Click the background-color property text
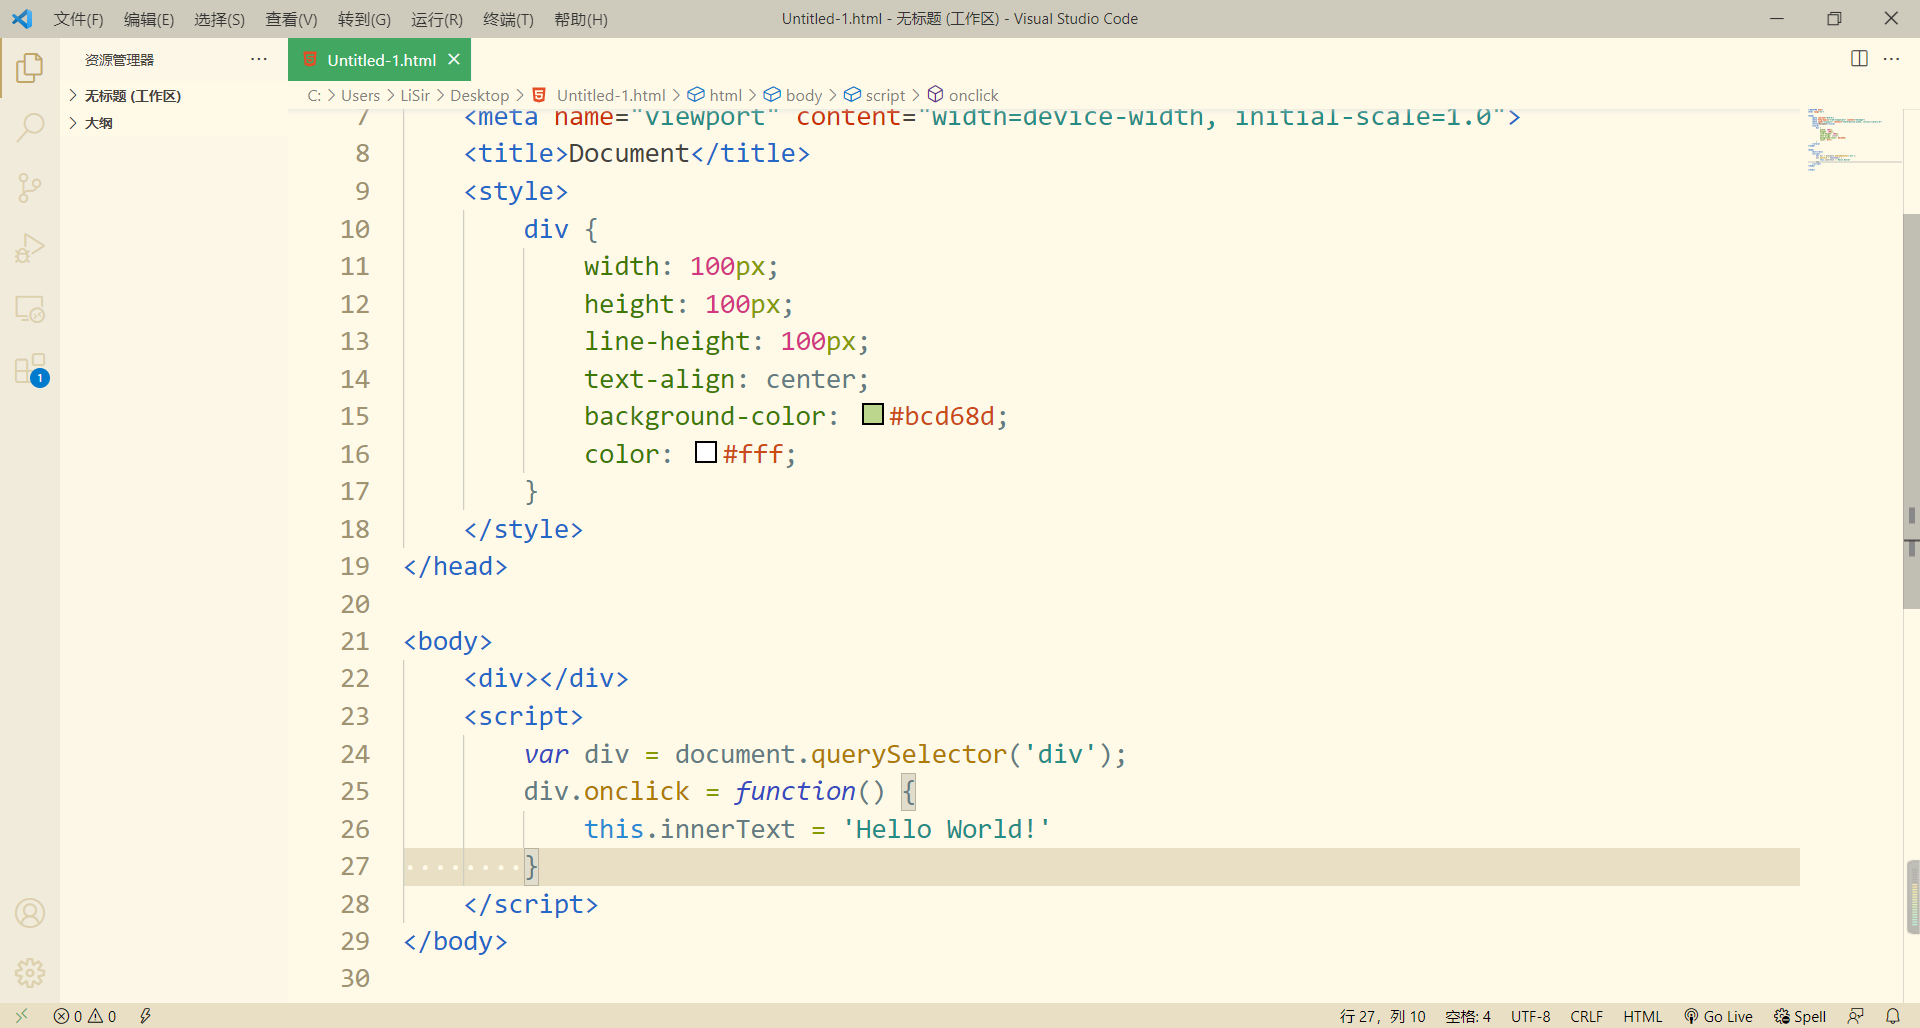 [705, 416]
